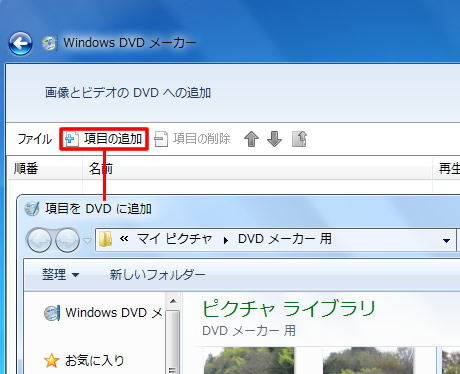460x374 pixels.
Task: Click 新しいフォルダー to create a folder
Action: click(x=157, y=275)
